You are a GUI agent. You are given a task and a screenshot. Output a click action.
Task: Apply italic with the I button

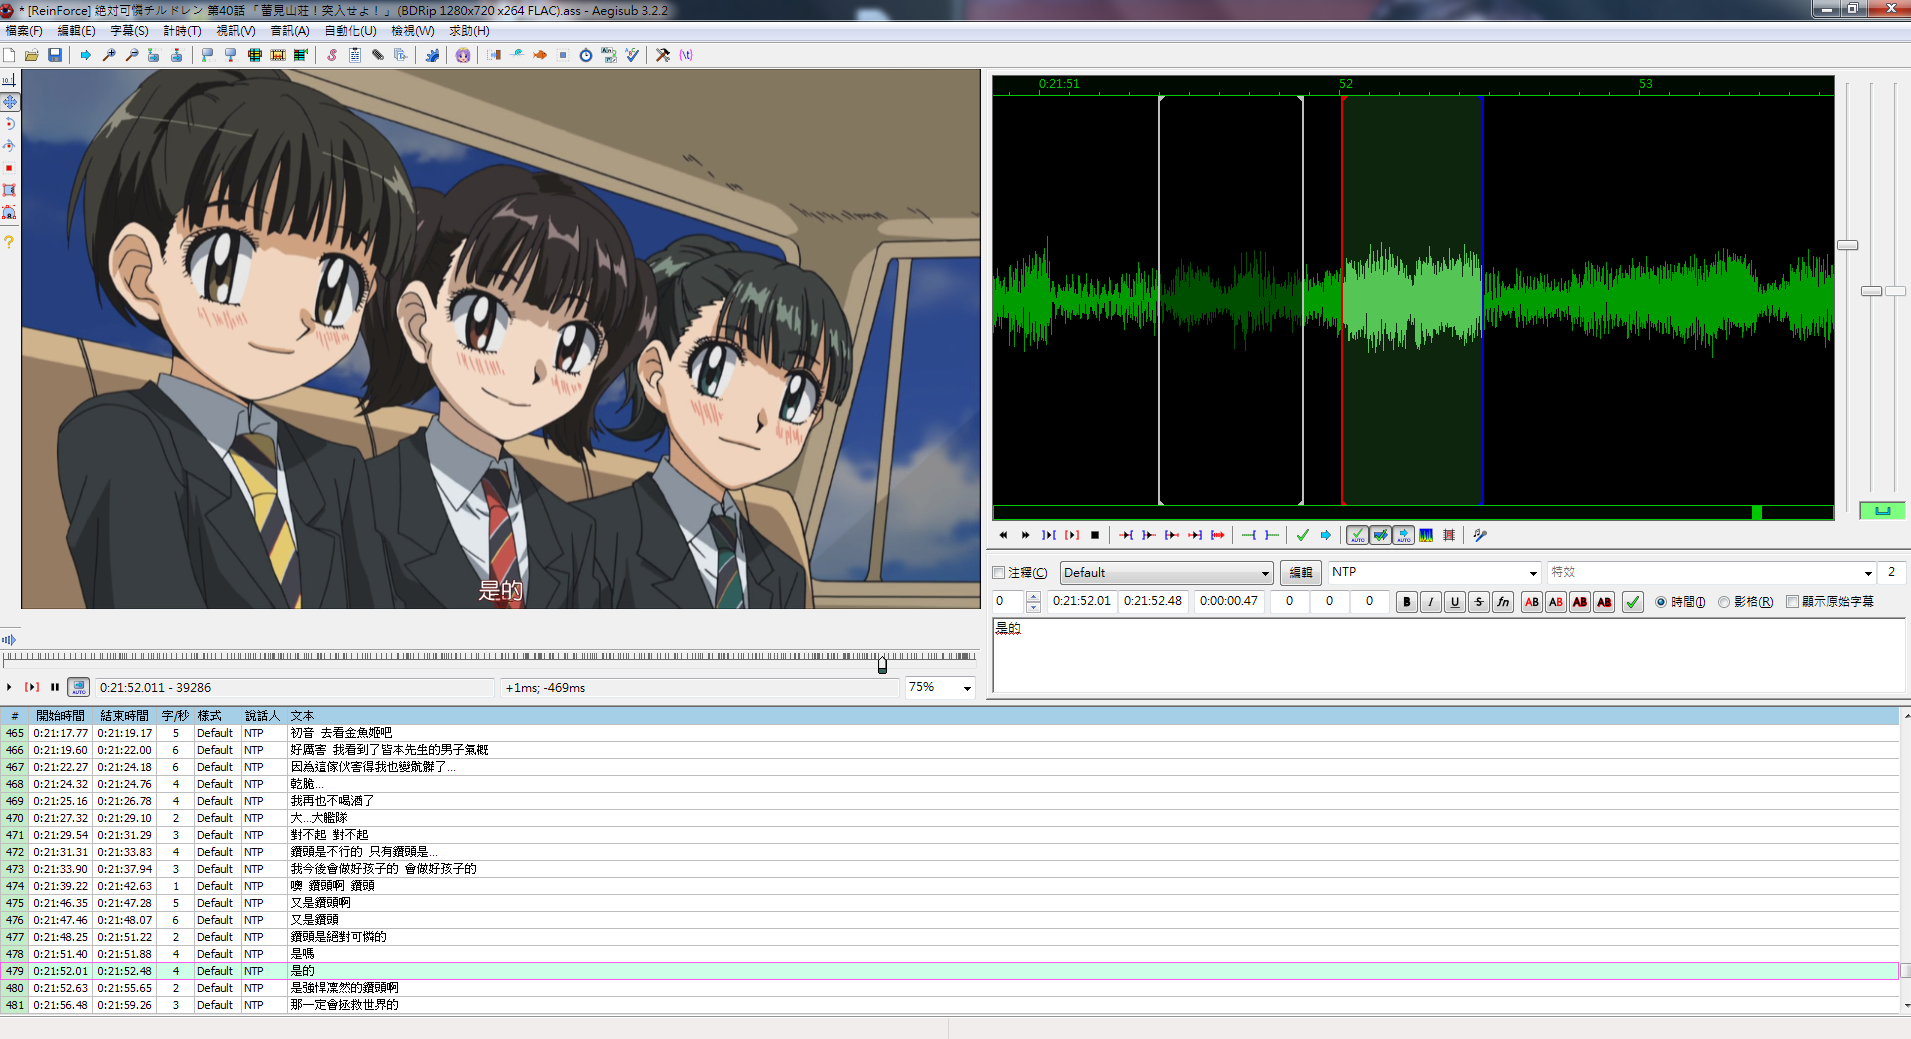pyautogui.click(x=1431, y=602)
